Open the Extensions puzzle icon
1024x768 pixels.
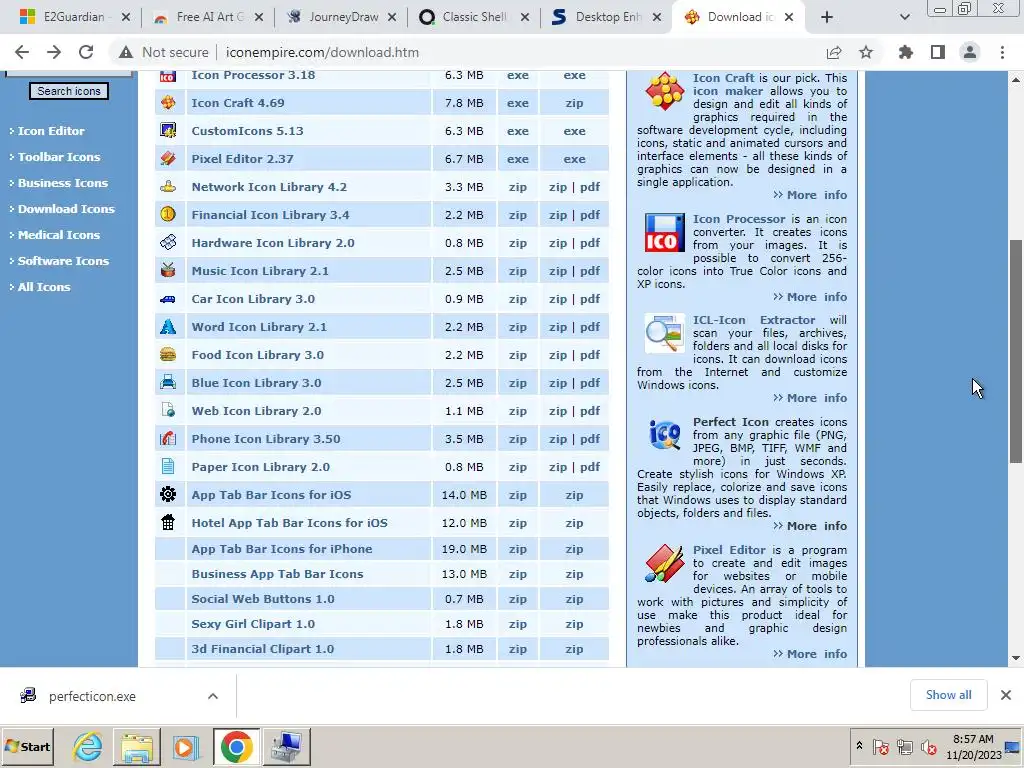906,52
